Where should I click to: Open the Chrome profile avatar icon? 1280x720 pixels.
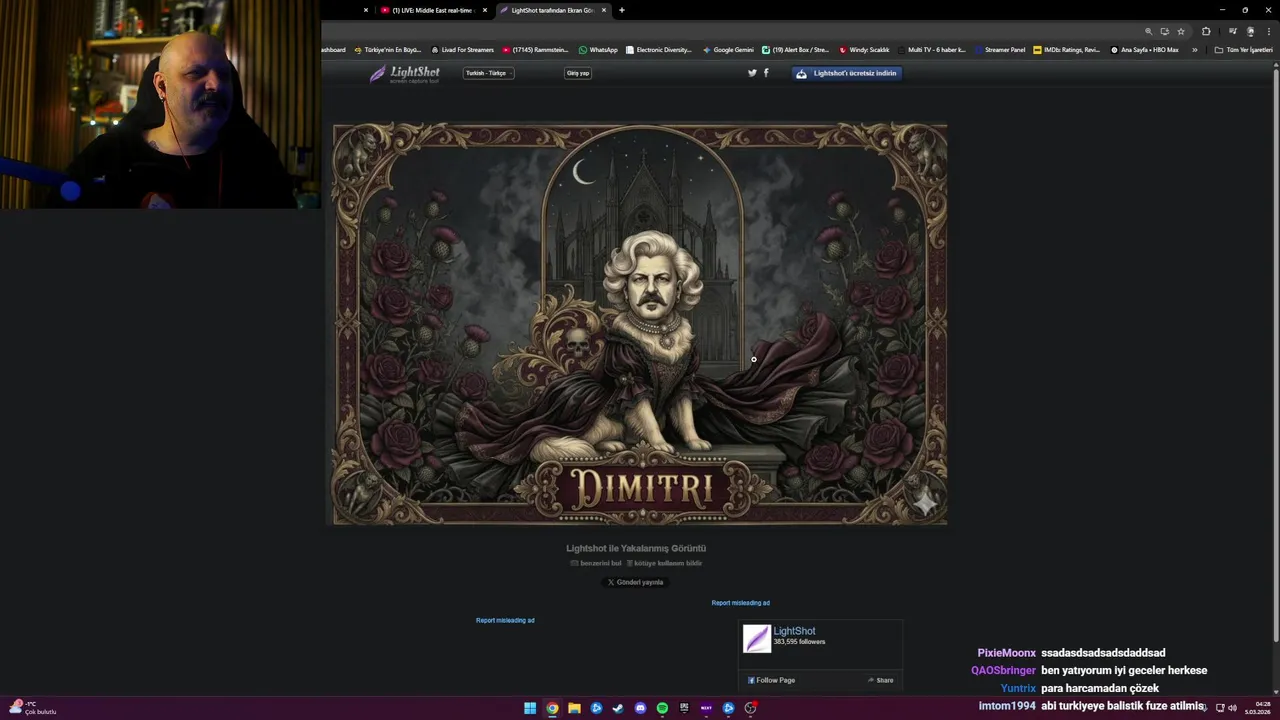tap(1250, 31)
